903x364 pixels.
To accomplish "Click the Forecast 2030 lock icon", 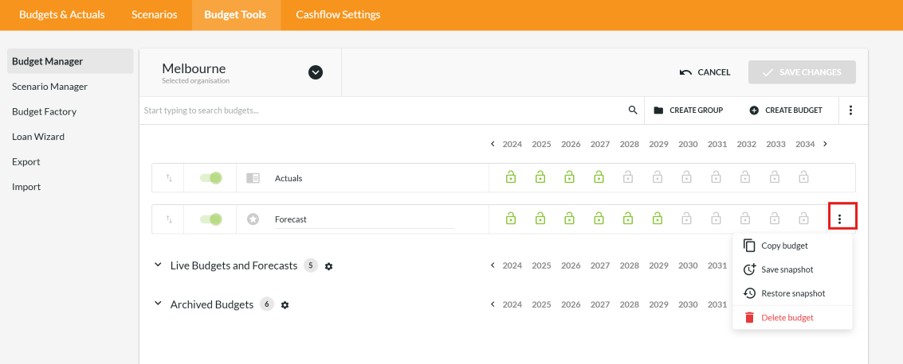I will (686, 218).
